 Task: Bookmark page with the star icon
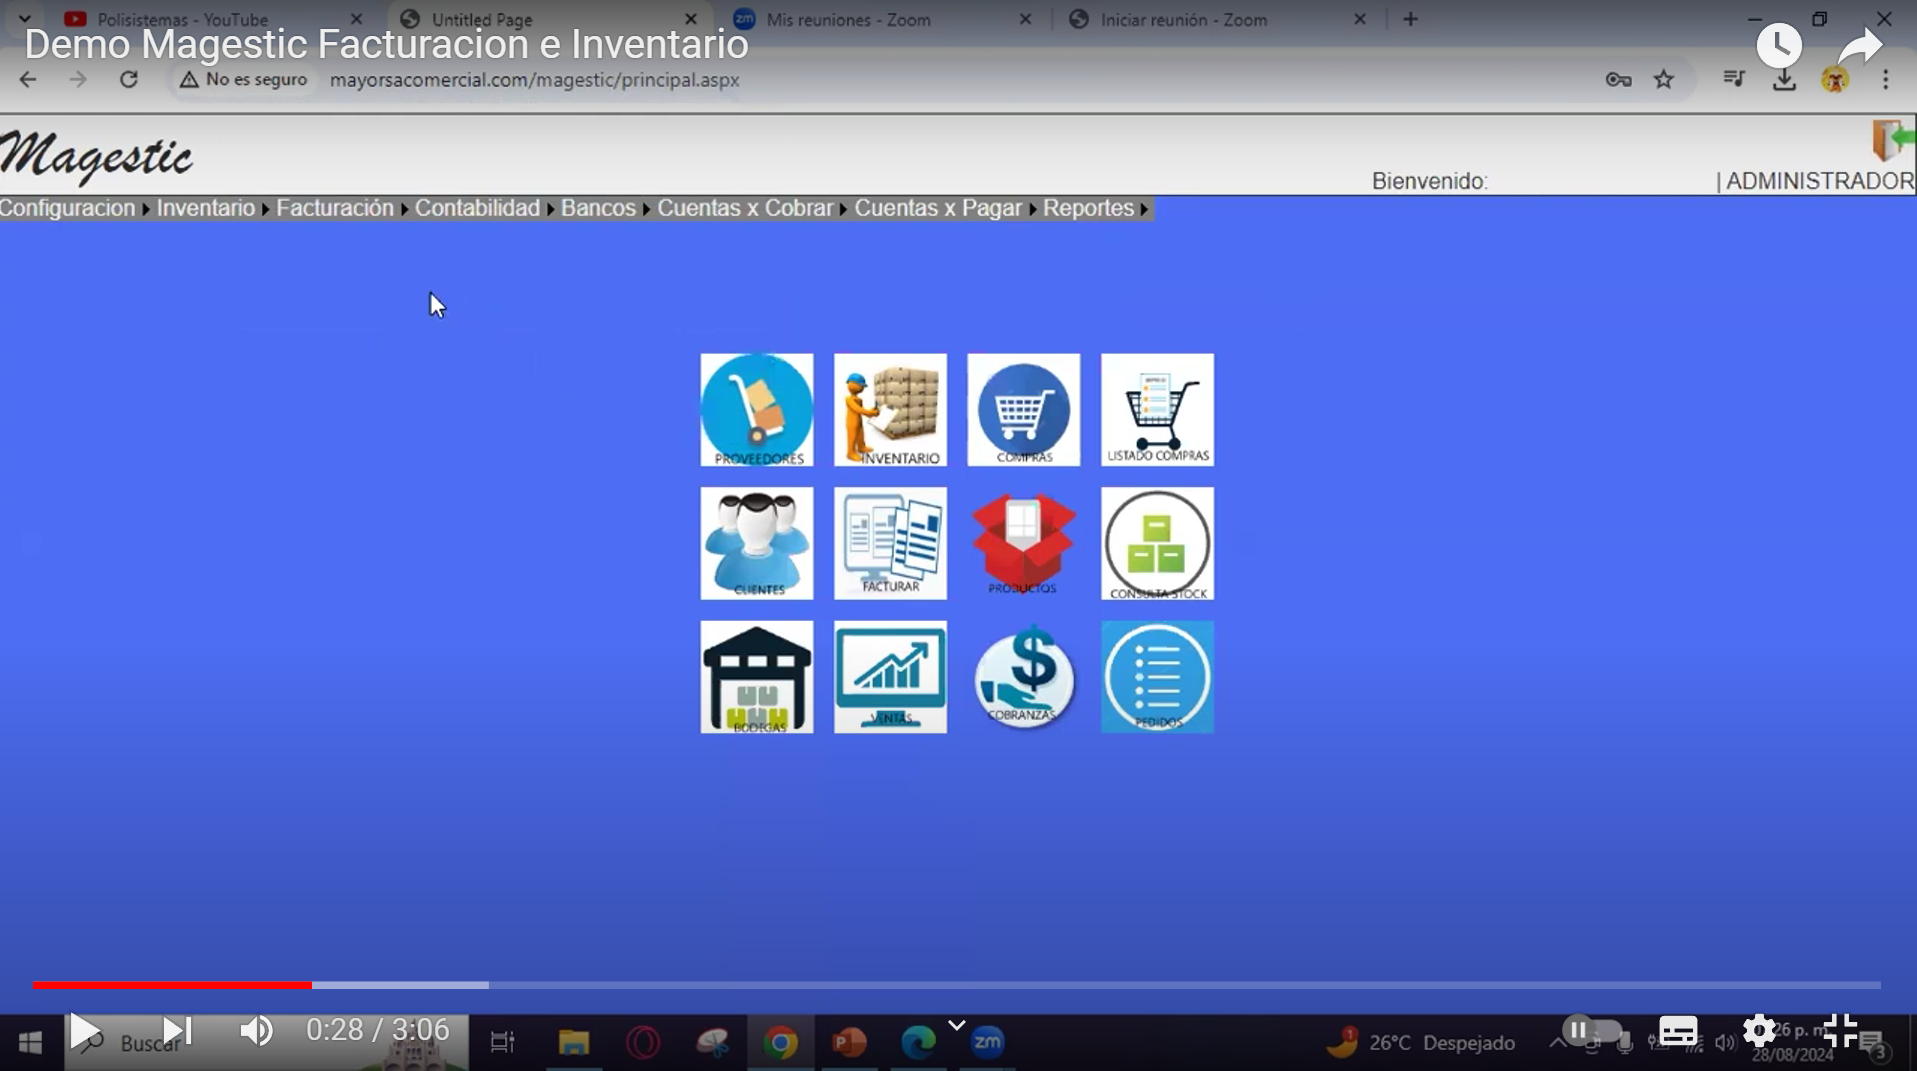pos(1664,80)
